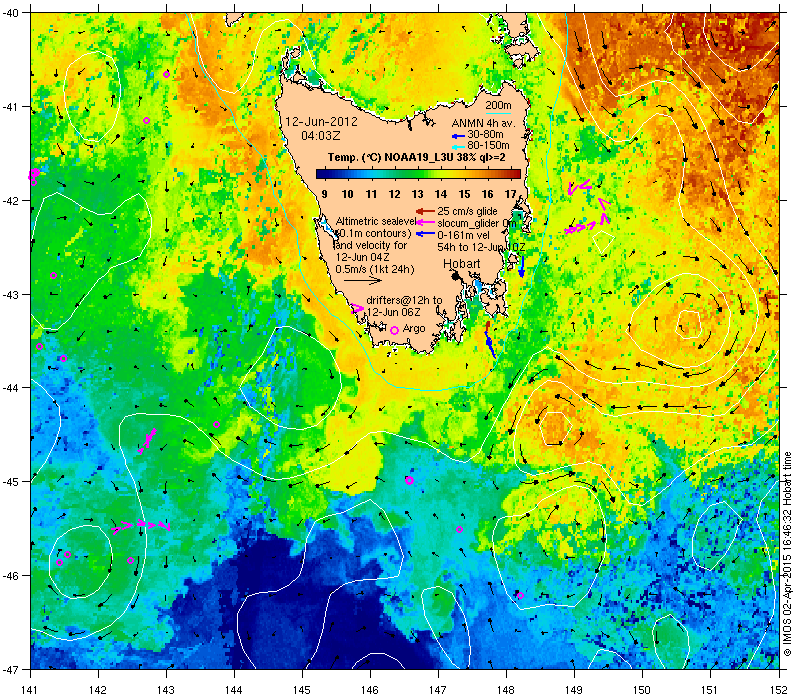The width and height of the screenshot is (800, 700).
Task: Click the red 25 cm/s glide arrow
Action: (x=426, y=211)
